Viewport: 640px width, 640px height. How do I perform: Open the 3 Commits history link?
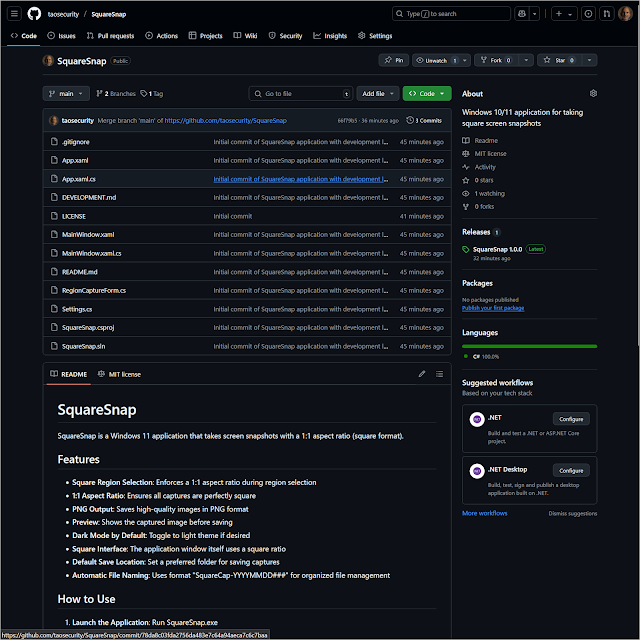pos(424,120)
